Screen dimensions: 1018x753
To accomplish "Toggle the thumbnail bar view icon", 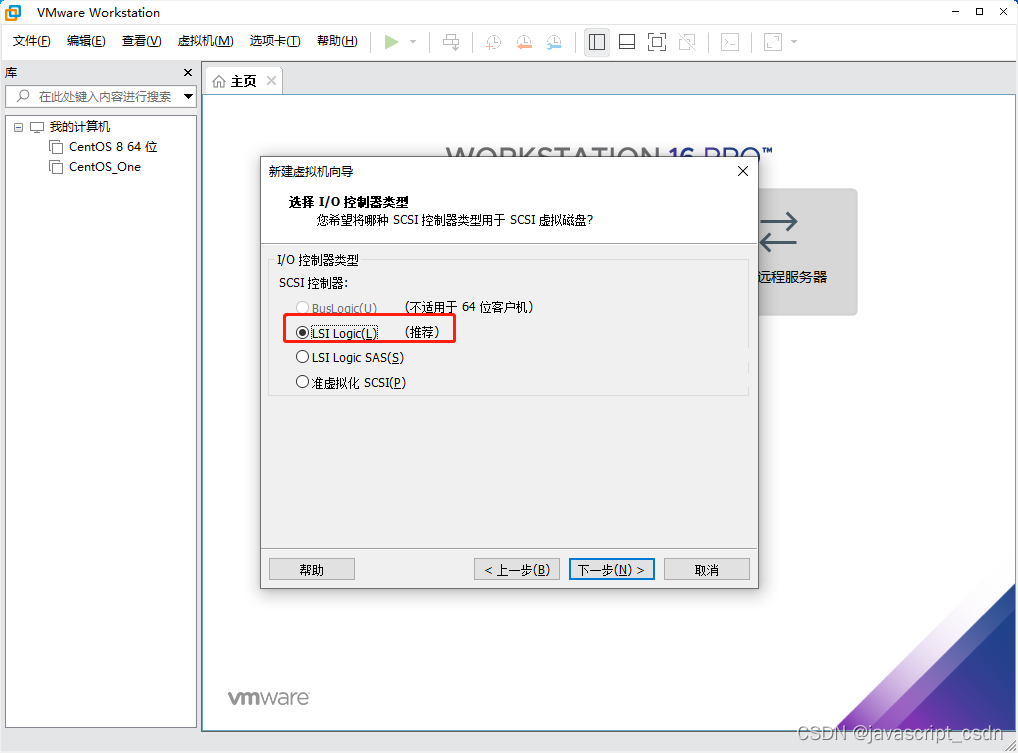I will (627, 42).
